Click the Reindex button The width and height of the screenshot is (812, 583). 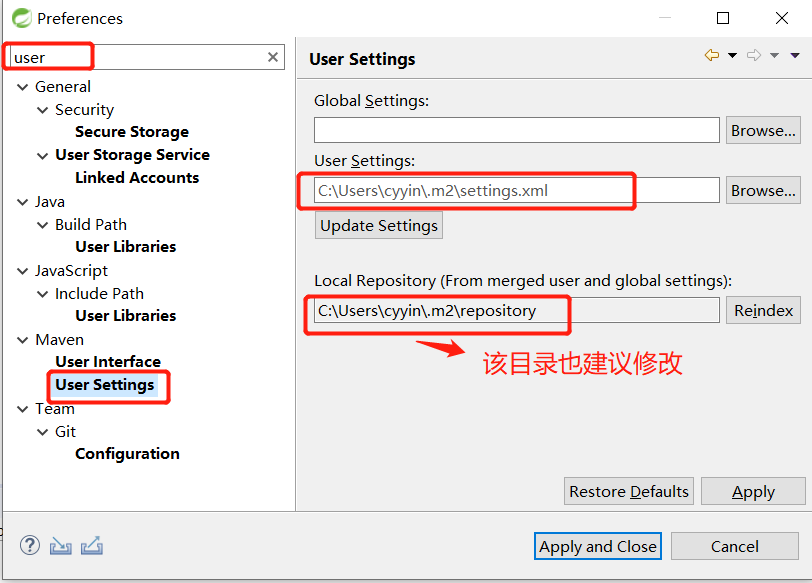click(x=763, y=311)
